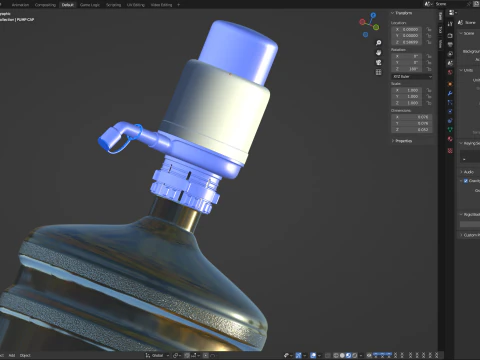The width and height of the screenshot is (480, 360).
Task: Switch orthographic view with the grid icon
Action: 378,72
